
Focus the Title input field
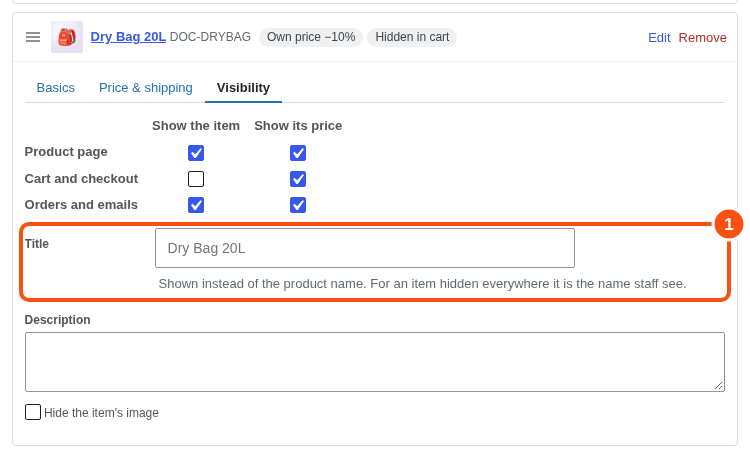[x=365, y=248]
